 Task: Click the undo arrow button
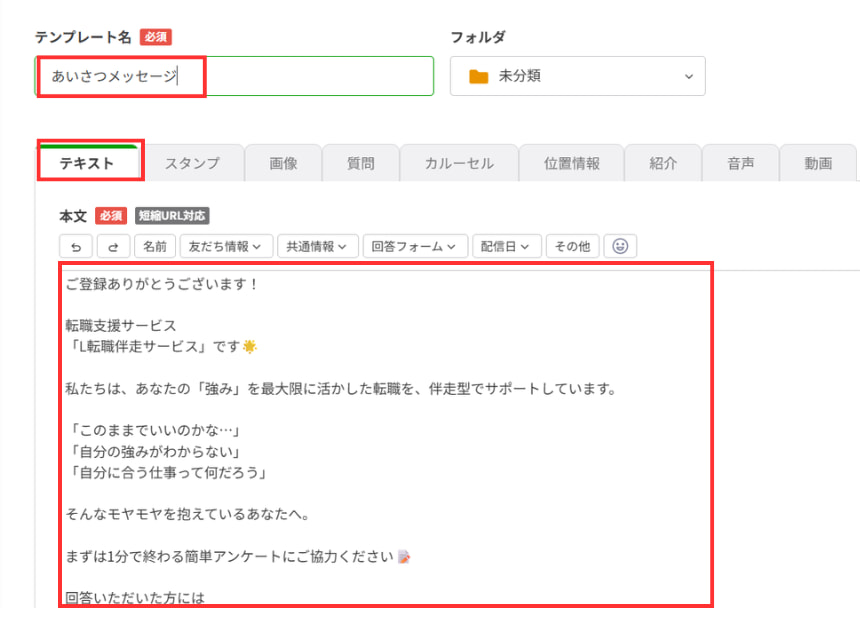[76, 247]
